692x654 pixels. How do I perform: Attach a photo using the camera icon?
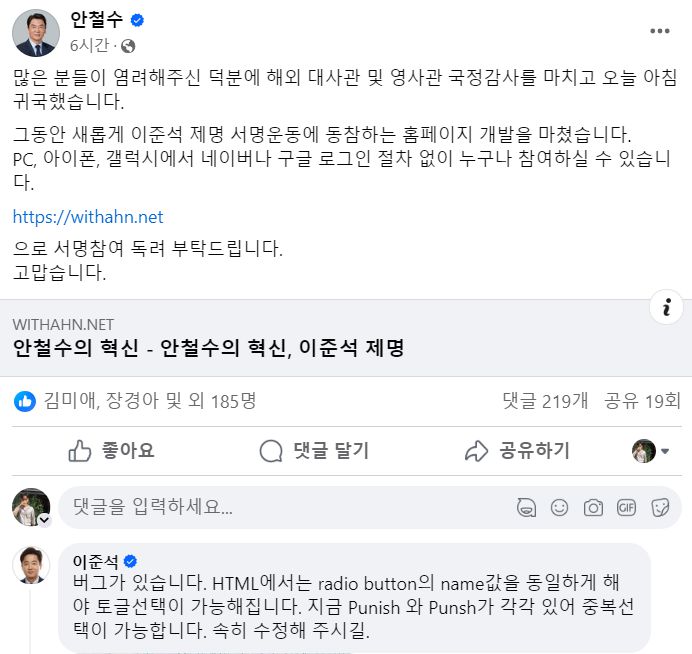tap(593, 508)
